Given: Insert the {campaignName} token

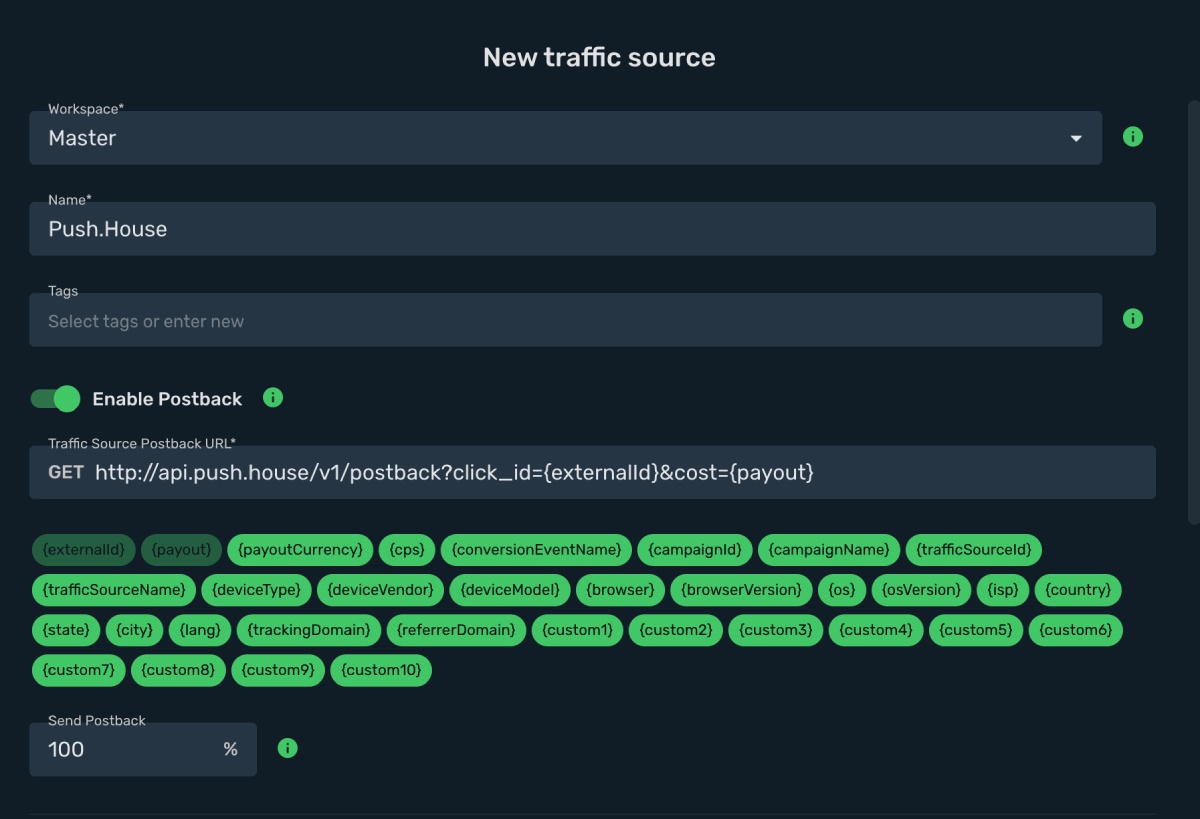Looking at the screenshot, I should coord(829,550).
